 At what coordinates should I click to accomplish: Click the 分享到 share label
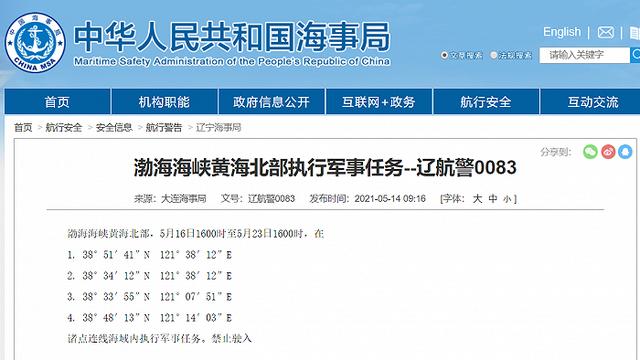coord(556,152)
